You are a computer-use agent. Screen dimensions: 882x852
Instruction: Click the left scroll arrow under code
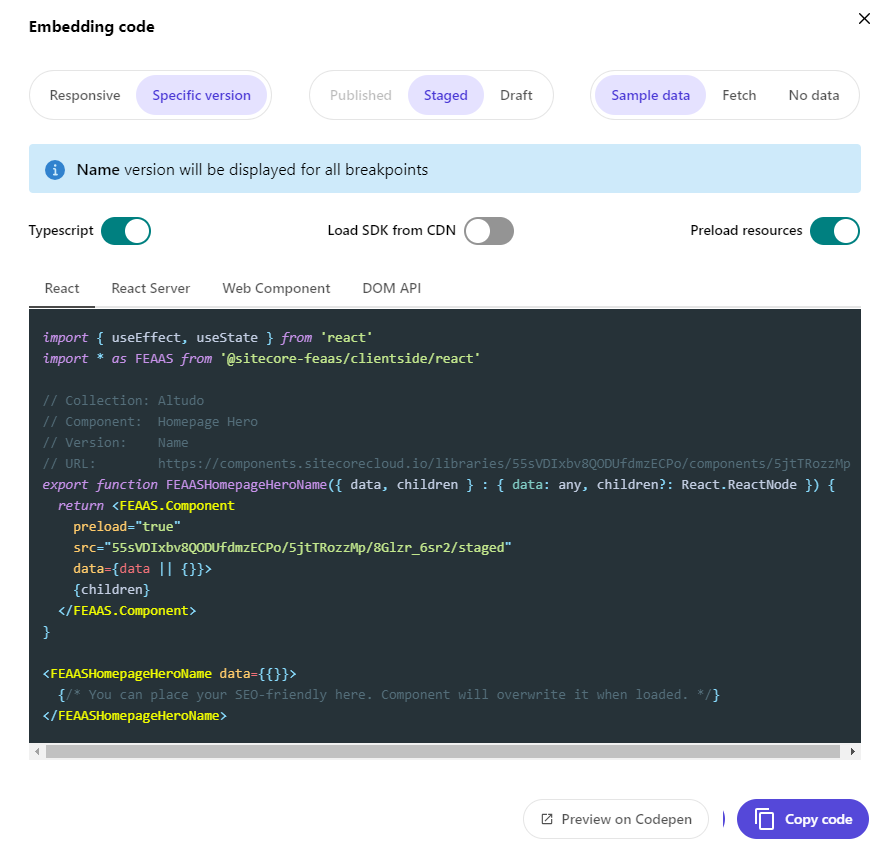pos(37,751)
